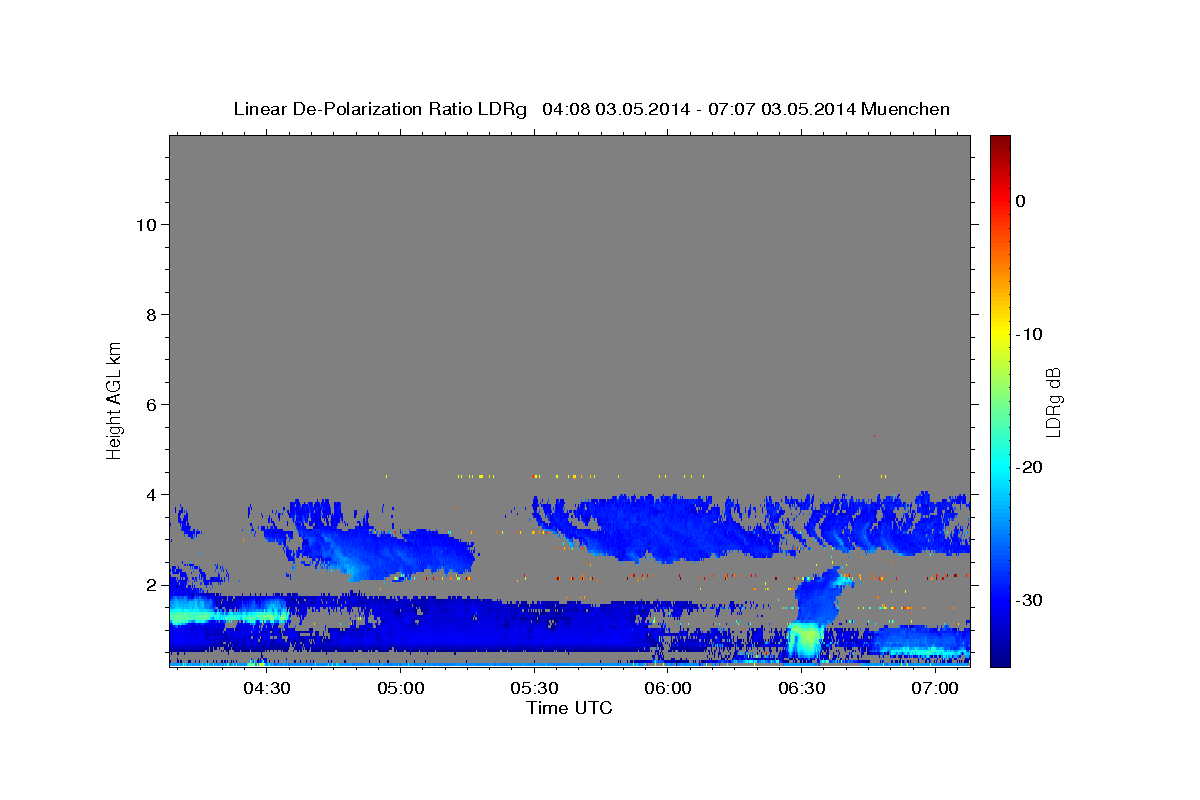Click the height tick label 8

pos(150,315)
